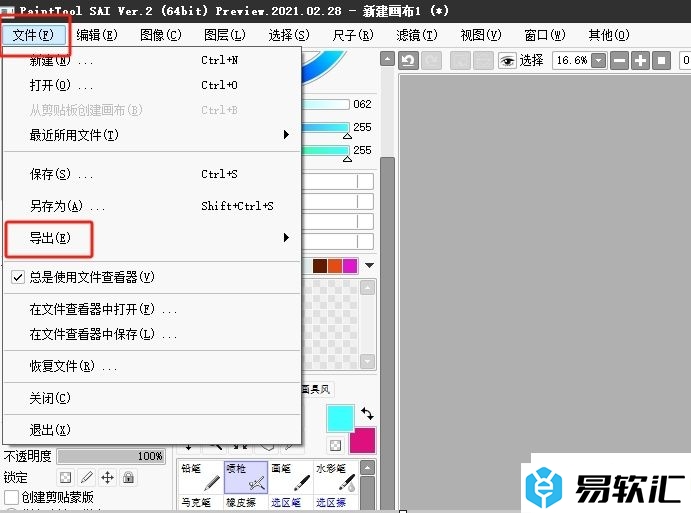Click the cyan foreground color swatch
This screenshot has height=513, width=691.
(x=340, y=418)
